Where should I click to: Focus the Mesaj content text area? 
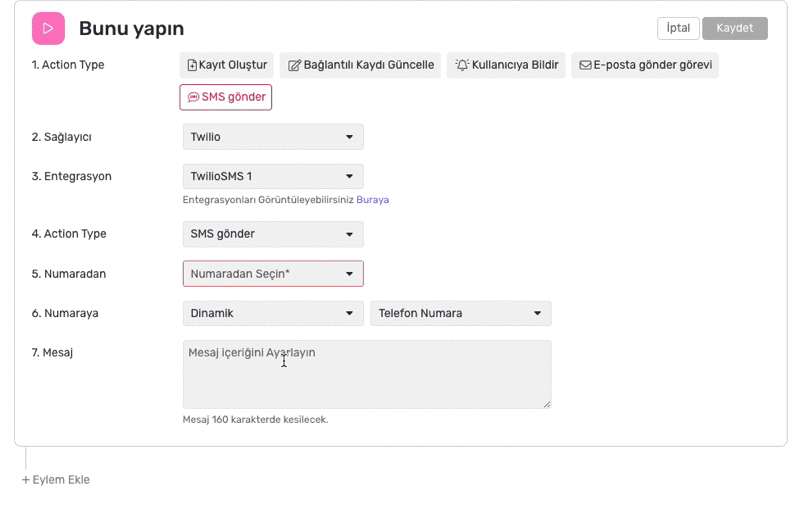[x=367, y=375]
